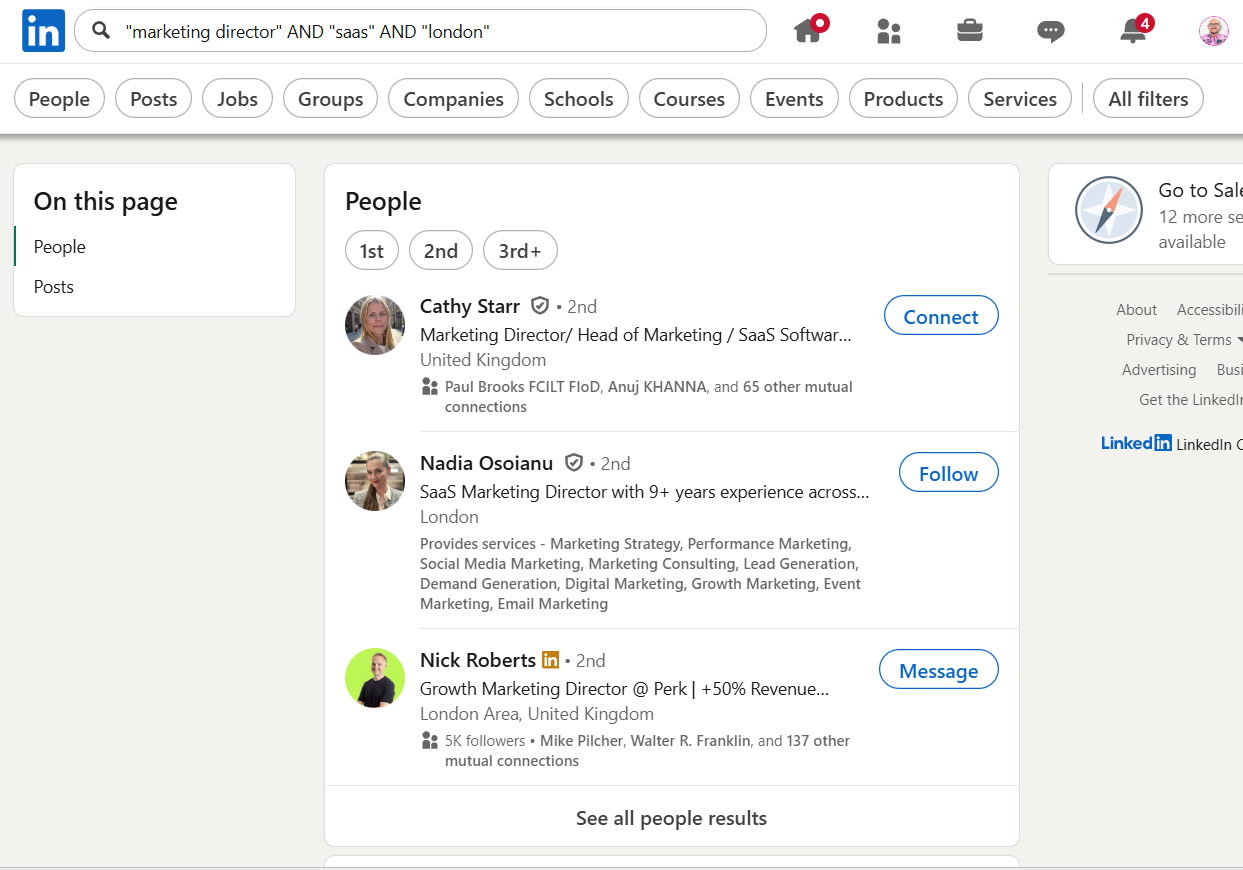
Task: Go to the Home feed icon
Action: pos(809,30)
